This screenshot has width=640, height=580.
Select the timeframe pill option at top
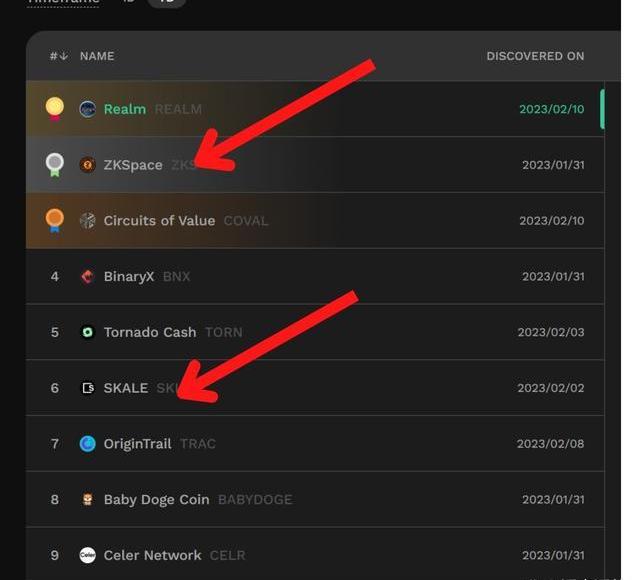[x=167, y=2]
